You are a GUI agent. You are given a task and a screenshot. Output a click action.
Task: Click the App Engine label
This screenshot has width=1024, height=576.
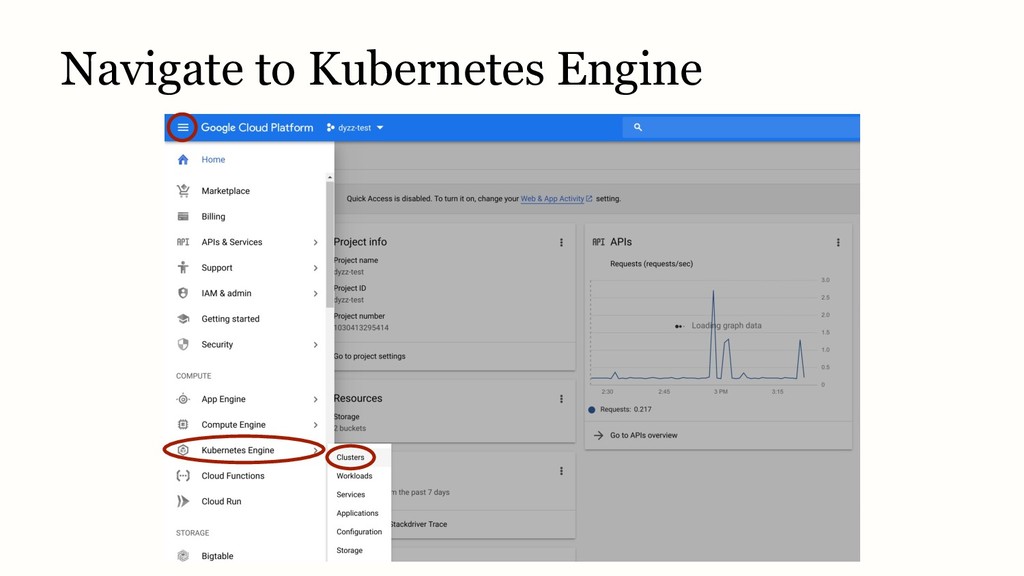[x=223, y=399]
